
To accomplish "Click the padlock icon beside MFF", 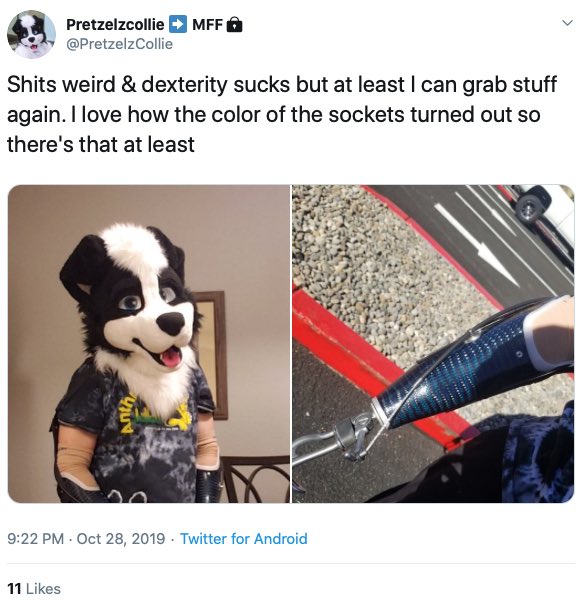I will pos(235,25).
